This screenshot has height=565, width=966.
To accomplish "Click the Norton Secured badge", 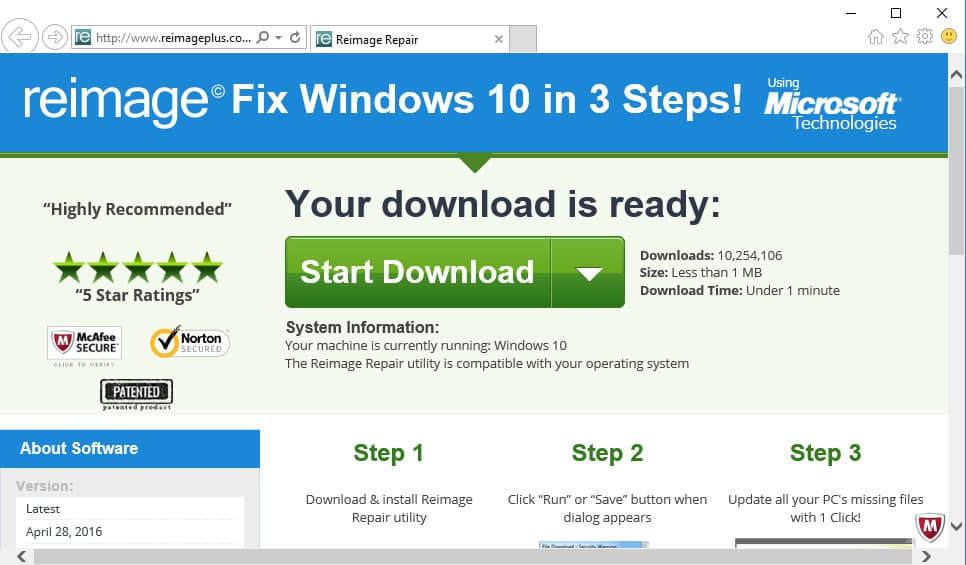I will point(190,342).
